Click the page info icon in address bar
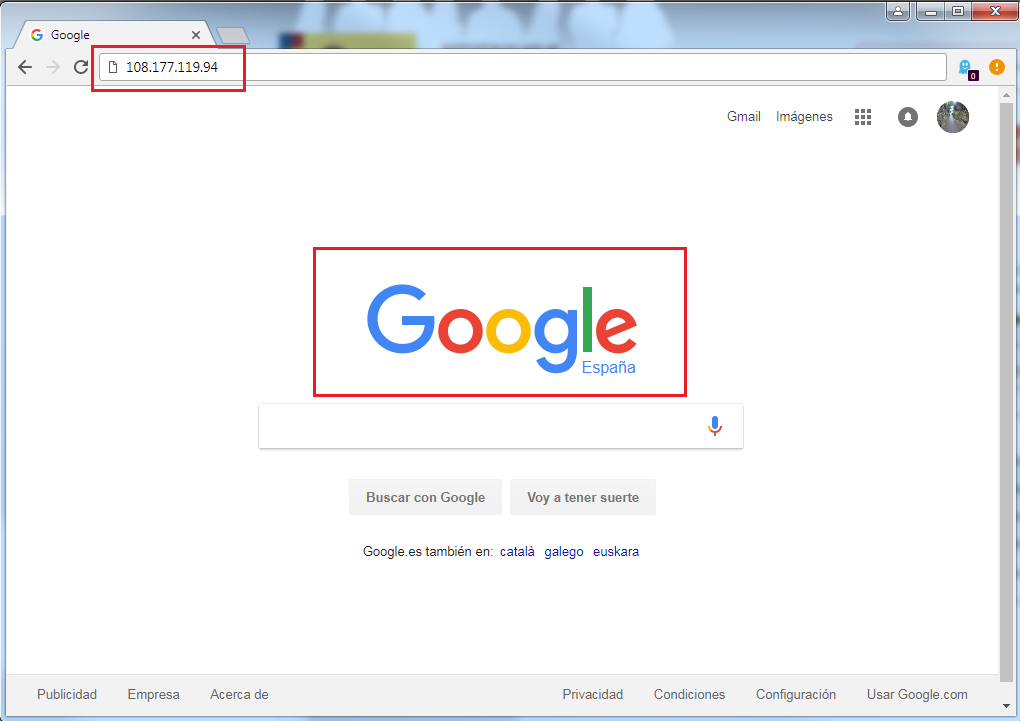 pos(113,67)
